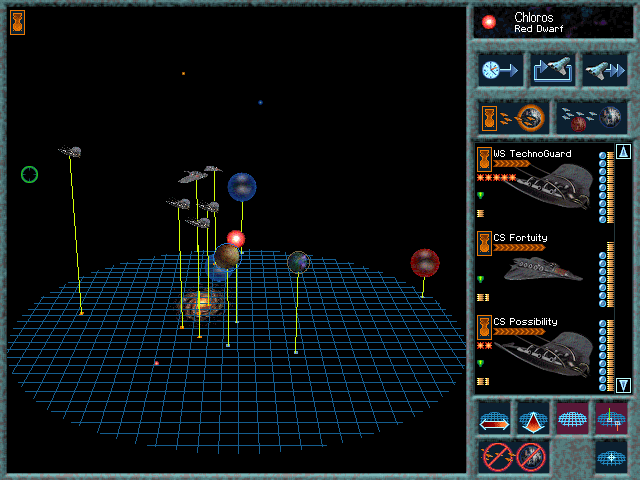Click the Chloros Red Dwarf star name panel
The height and width of the screenshot is (480, 640).
(x=553, y=23)
